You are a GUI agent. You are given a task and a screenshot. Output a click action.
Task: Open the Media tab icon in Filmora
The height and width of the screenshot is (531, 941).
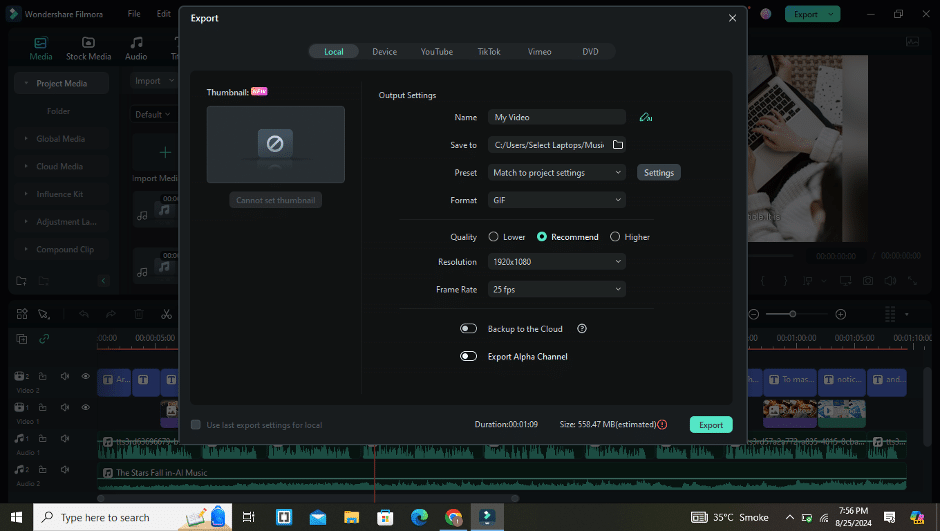click(x=40, y=43)
